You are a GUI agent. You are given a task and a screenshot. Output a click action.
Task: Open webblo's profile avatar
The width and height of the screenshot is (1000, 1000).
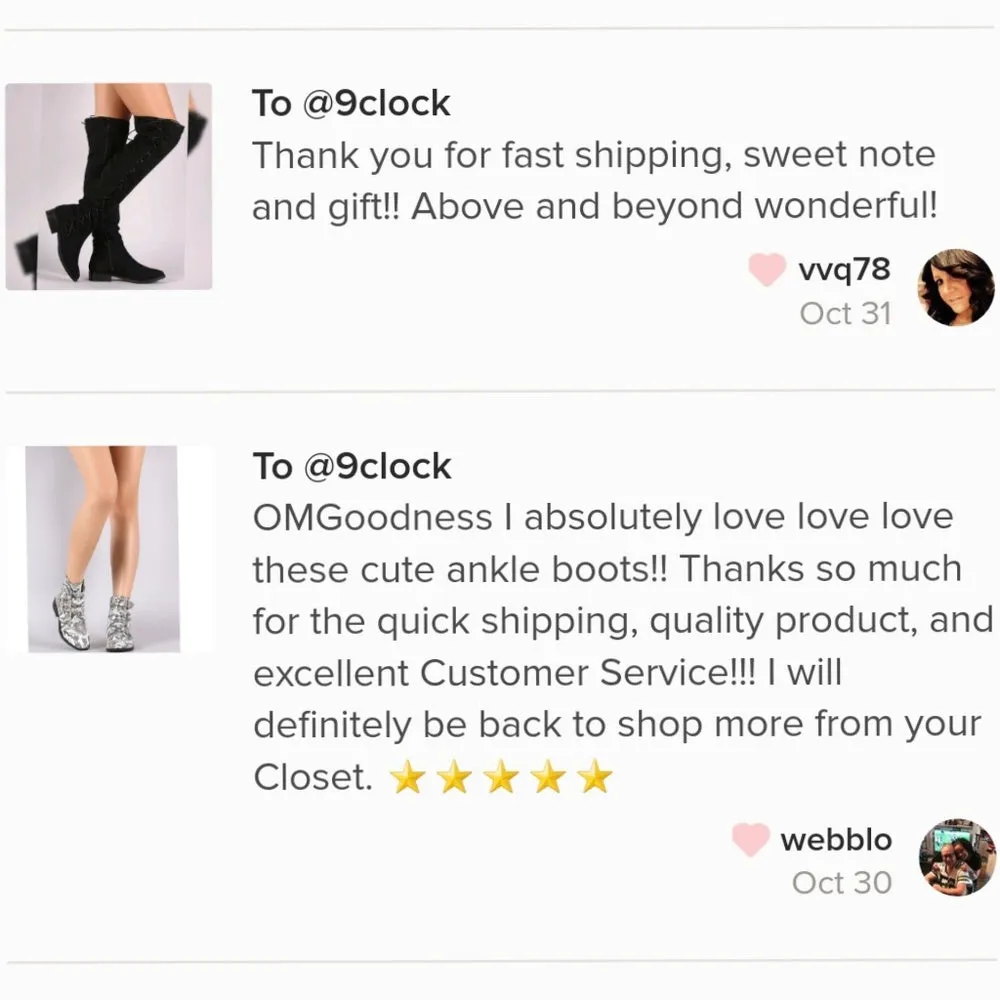957,857
